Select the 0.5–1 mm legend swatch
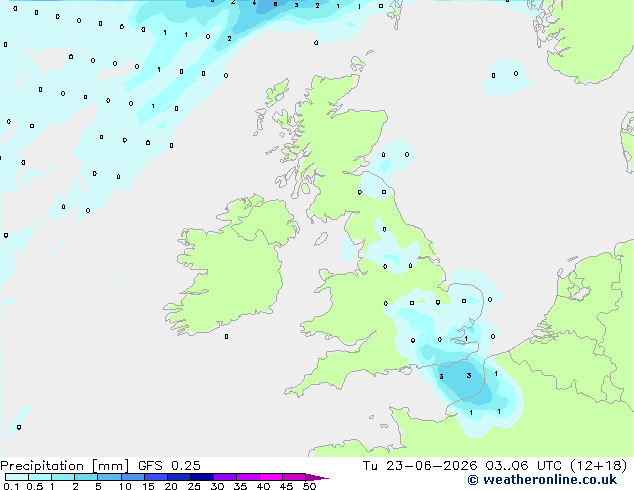Viewport: 634px width, 490px height. point(40,477)
